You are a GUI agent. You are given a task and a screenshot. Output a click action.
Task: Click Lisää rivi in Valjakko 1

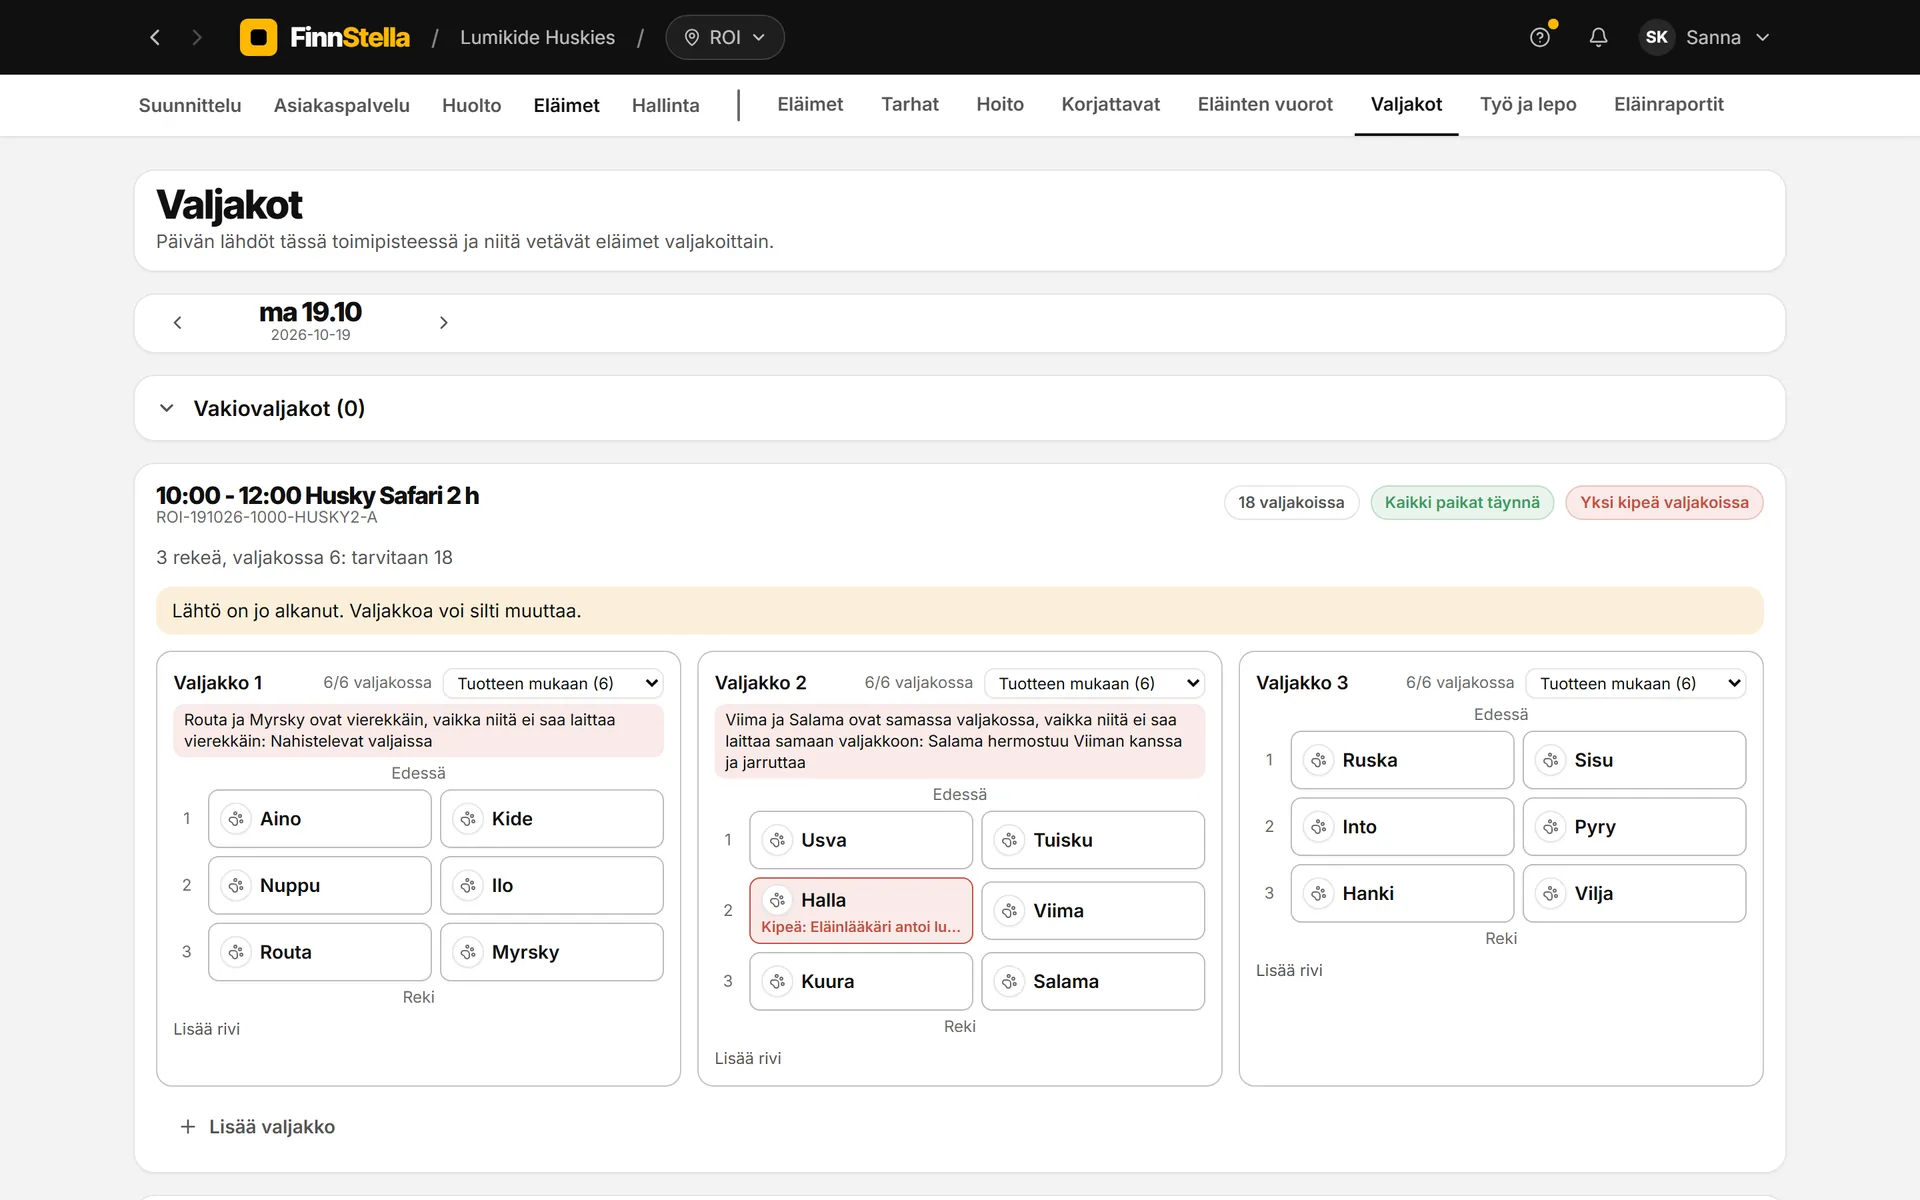207,1029
